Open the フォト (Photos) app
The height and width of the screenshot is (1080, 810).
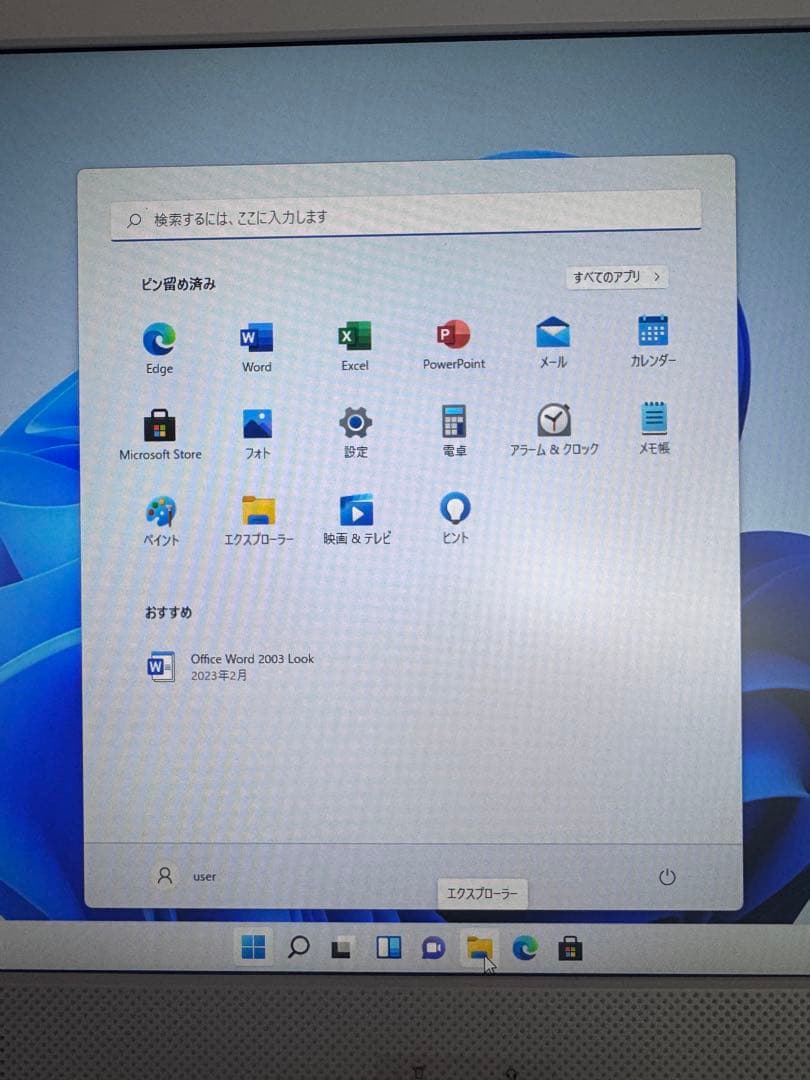click(256, 425)
